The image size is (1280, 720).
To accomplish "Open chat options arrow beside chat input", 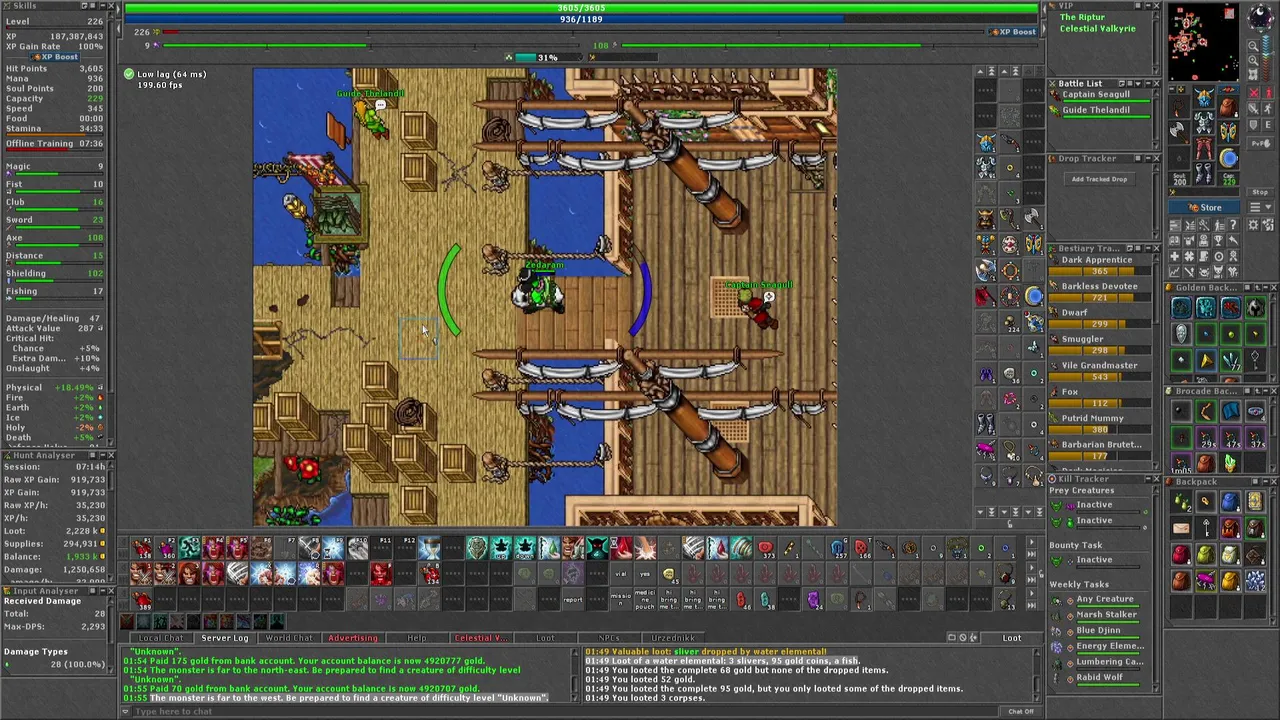I will pyautogui.click(x=125, y=711).
